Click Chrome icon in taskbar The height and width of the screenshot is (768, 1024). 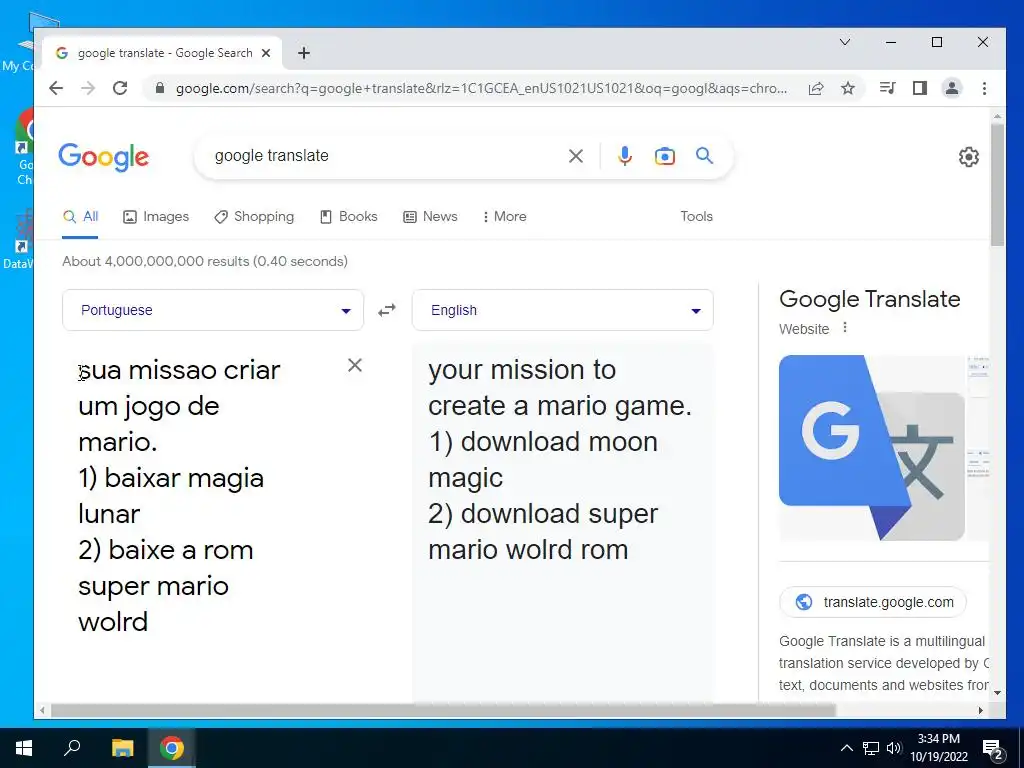coord(172,748)
